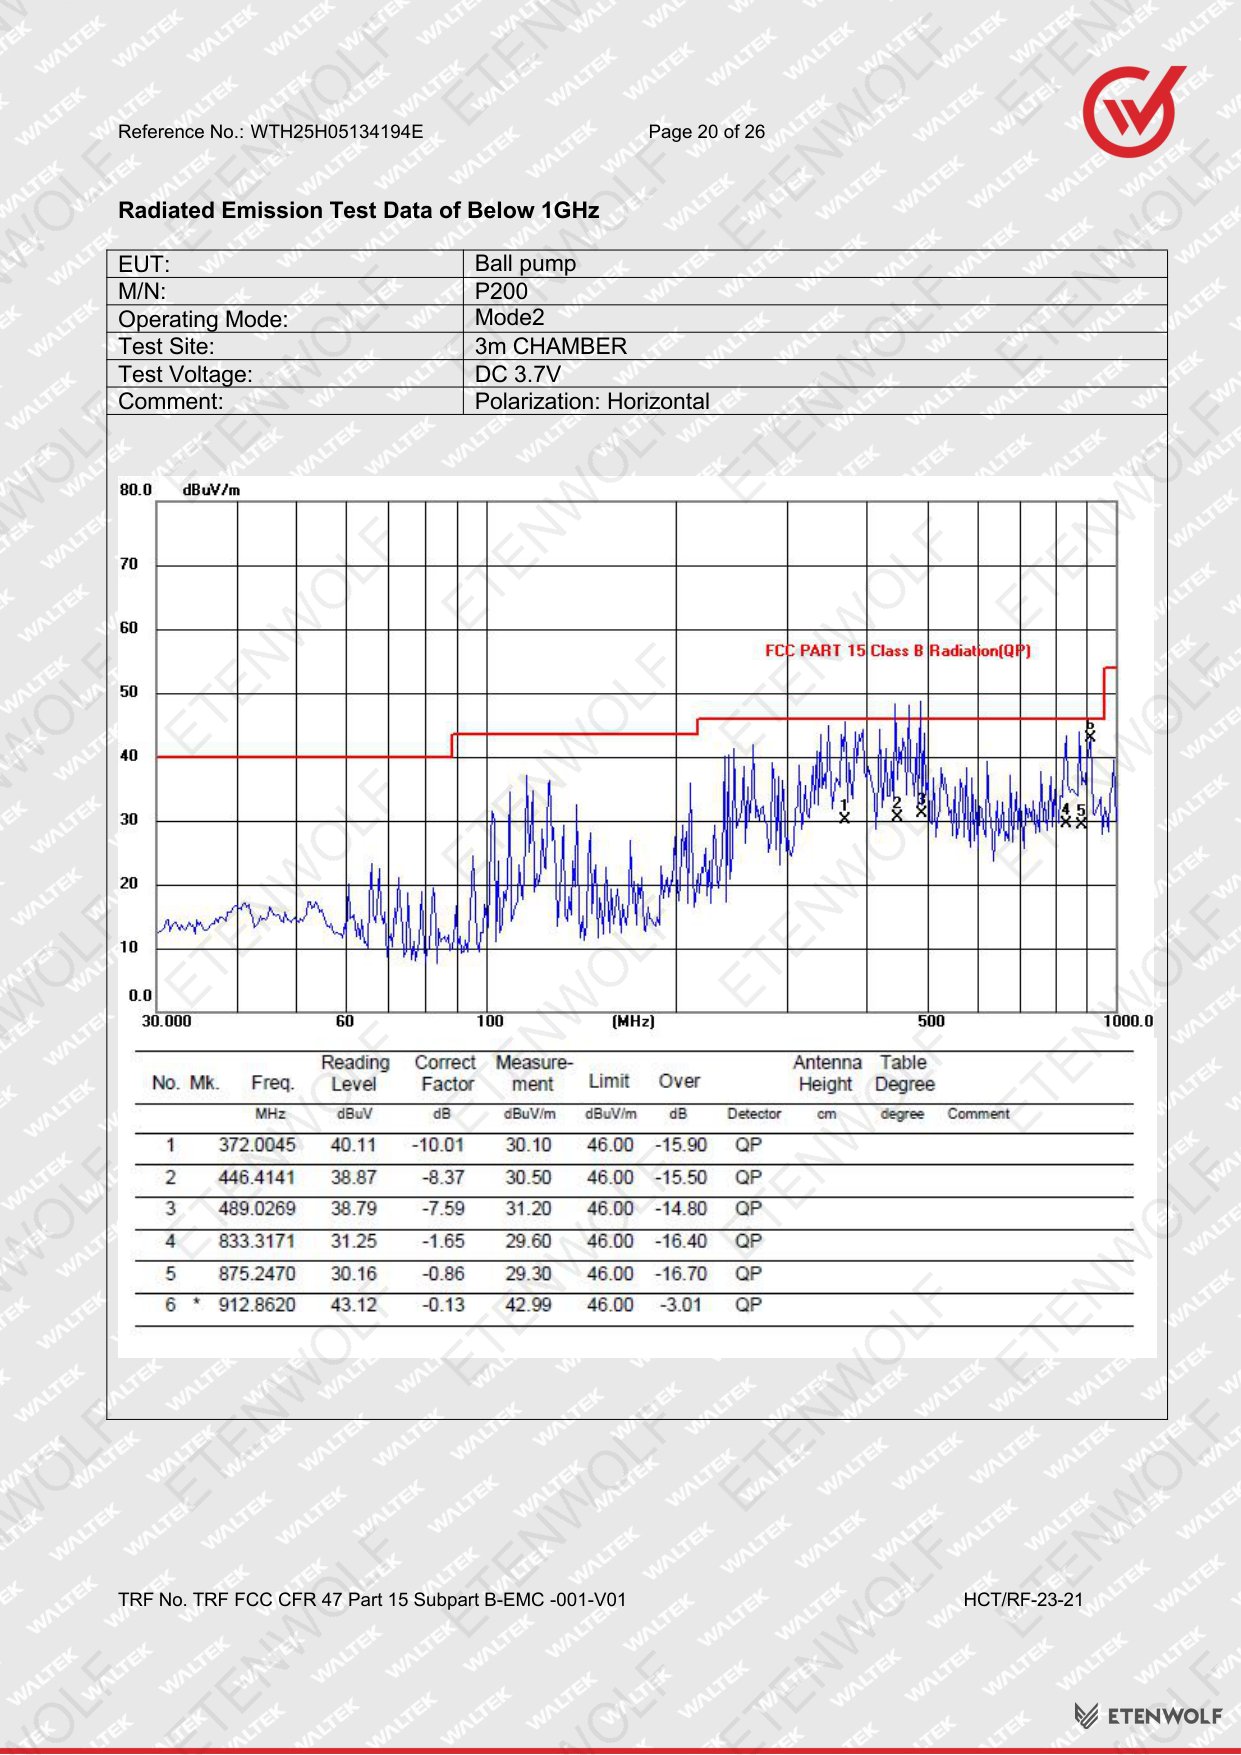This screenshot has width=1241, height=1755.
Task: Click frequency value 372.0045 in row 1
Action: tap(257, 1145)
